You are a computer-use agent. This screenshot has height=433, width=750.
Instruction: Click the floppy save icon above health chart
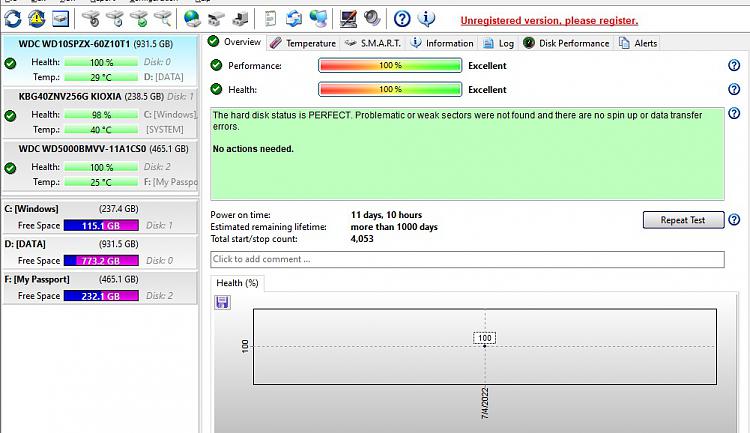222,302
